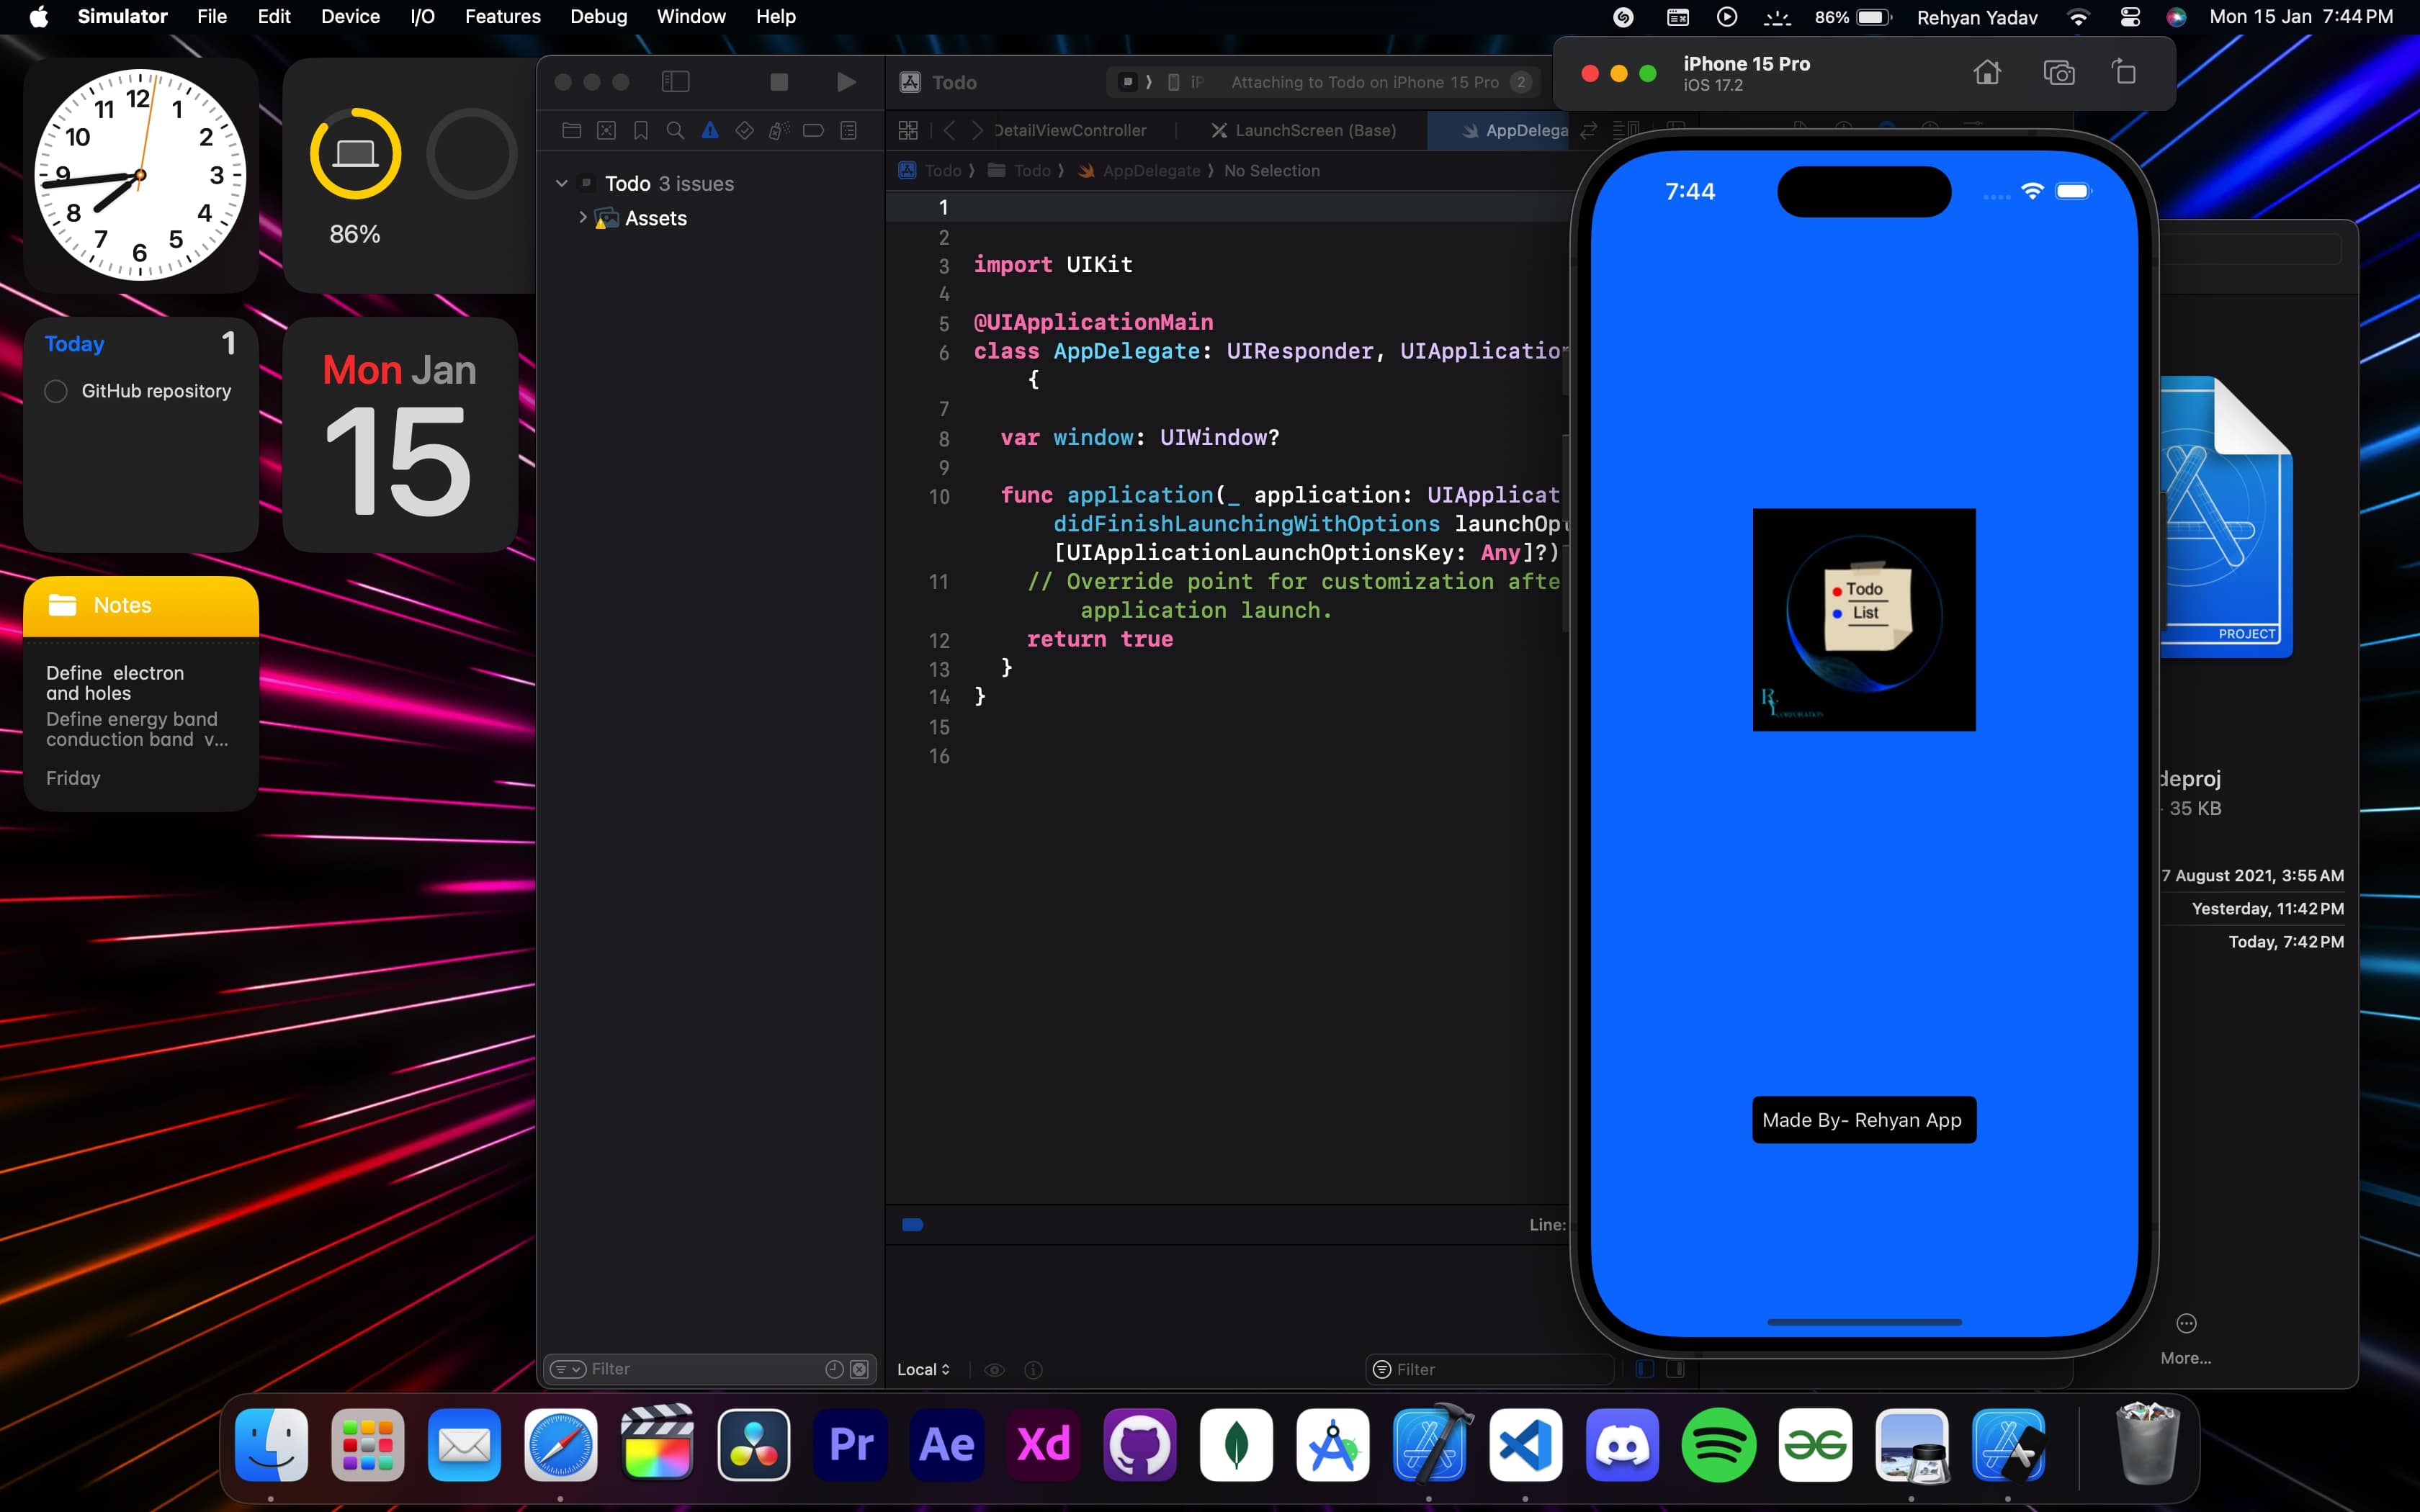Screen dimensions: 2420x1512
Task: Open the related items grid icon
Action: click(x=908, y=130)
